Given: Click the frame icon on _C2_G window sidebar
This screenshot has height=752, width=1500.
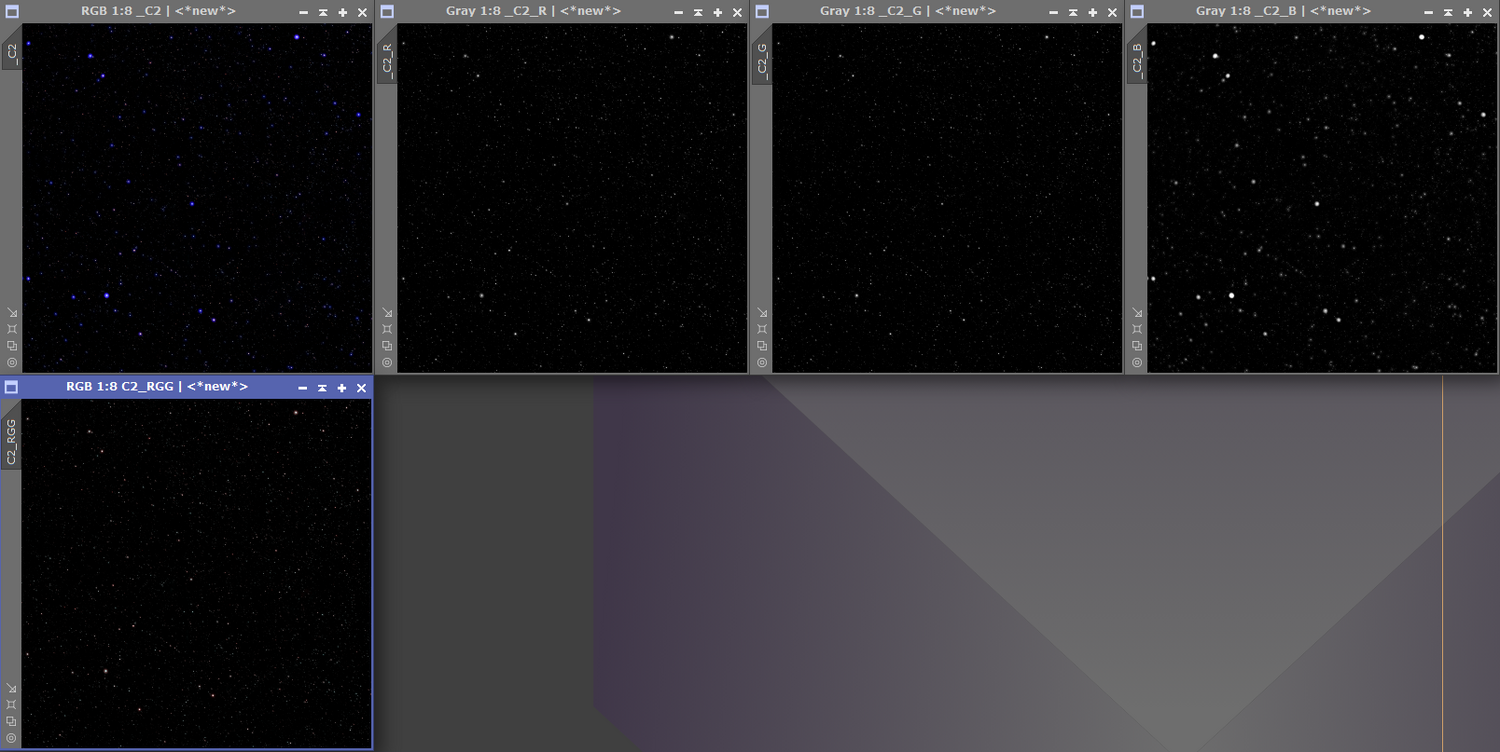Looking at the screenshot, I should 761,328.
